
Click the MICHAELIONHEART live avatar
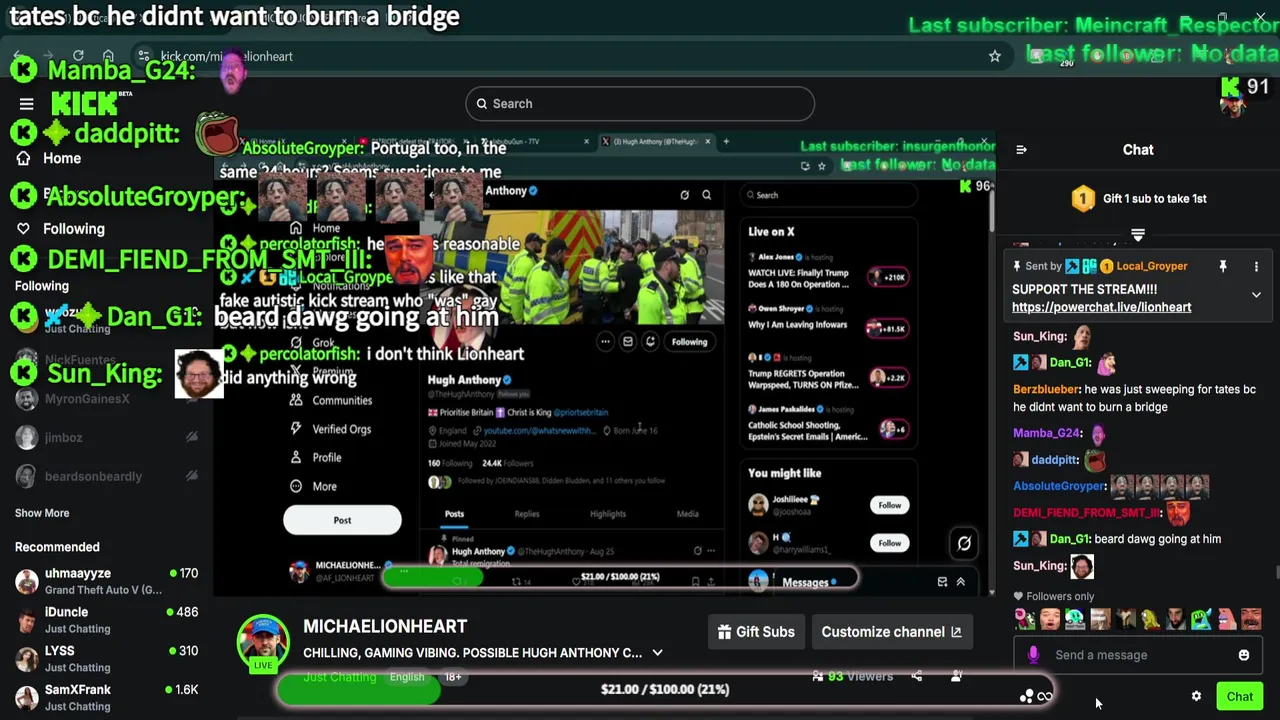[x=263, y=641]
